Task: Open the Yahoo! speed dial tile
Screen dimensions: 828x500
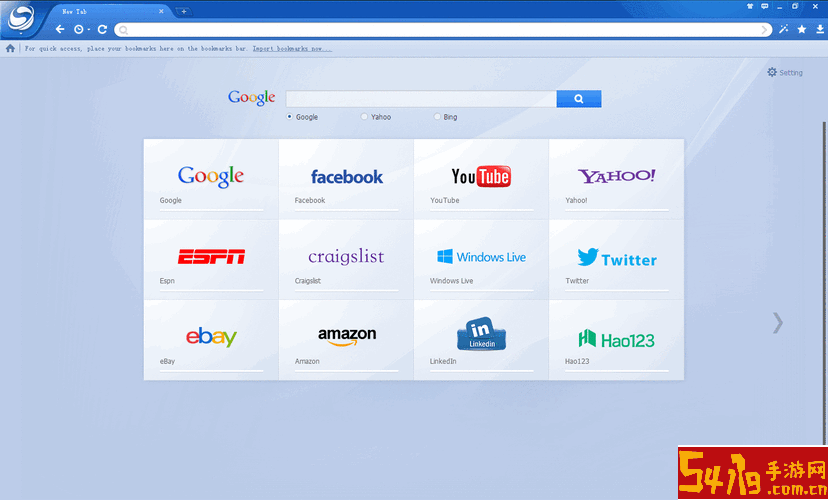Action: pyautogui.click(x=616, y=180)
